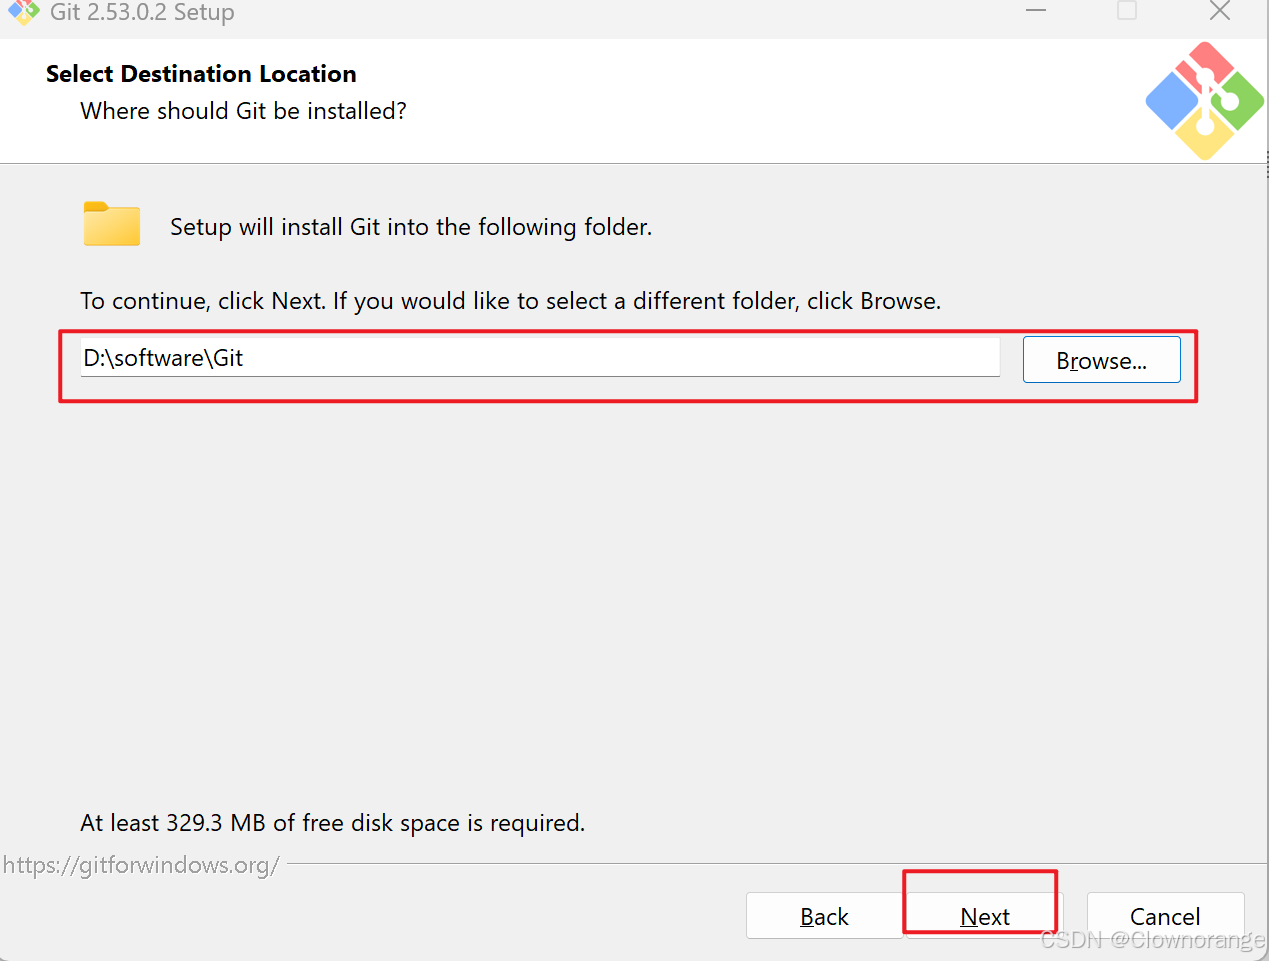Click Next to continue installation
This screenshot has width=1269, height=961.
pos(985,916)
